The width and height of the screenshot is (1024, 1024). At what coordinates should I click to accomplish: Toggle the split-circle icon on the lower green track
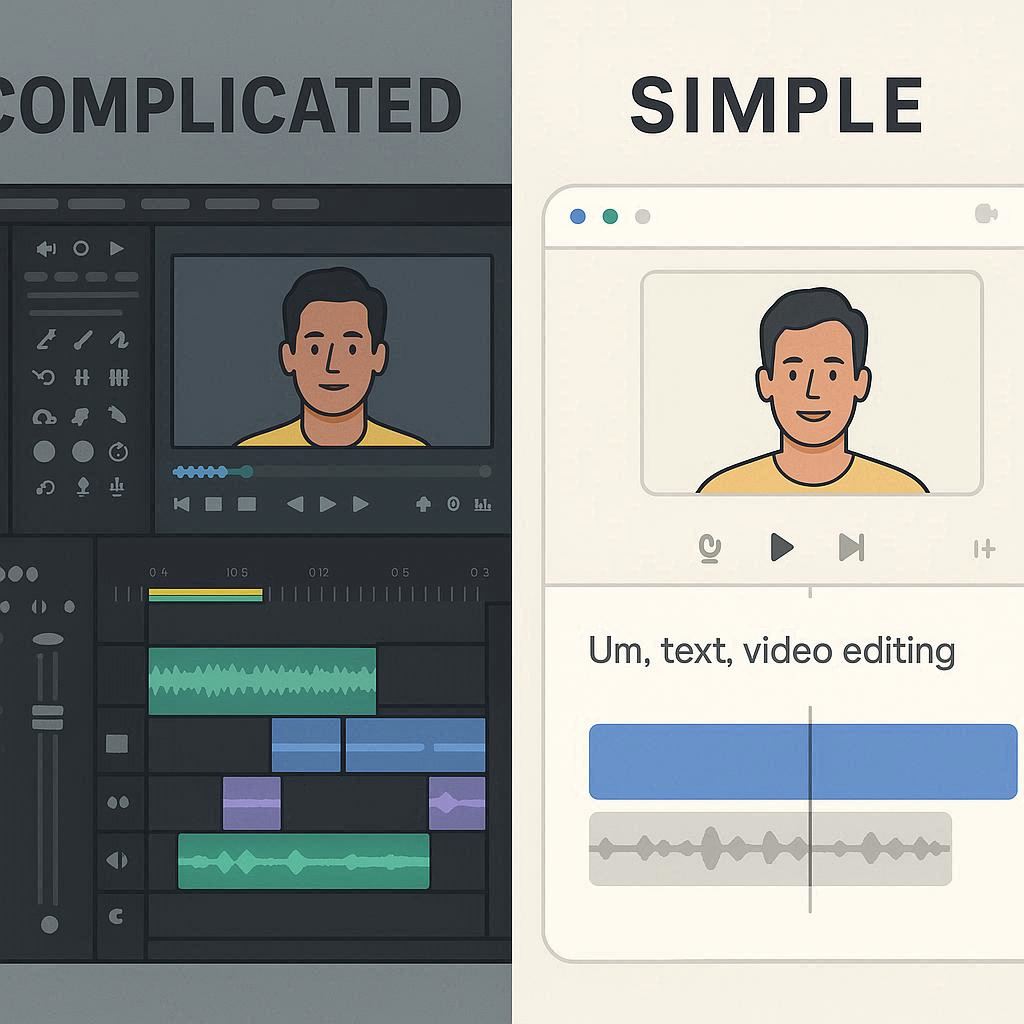[x=117, y=860]
